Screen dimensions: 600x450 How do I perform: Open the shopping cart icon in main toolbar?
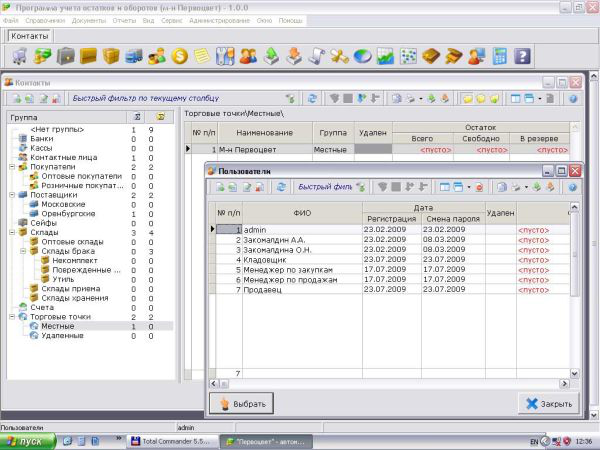tap(19, 57)
